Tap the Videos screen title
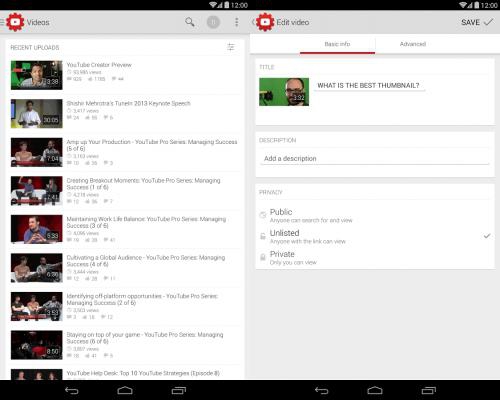Viewport: 500px width, 400px height. tap(38, 22)
